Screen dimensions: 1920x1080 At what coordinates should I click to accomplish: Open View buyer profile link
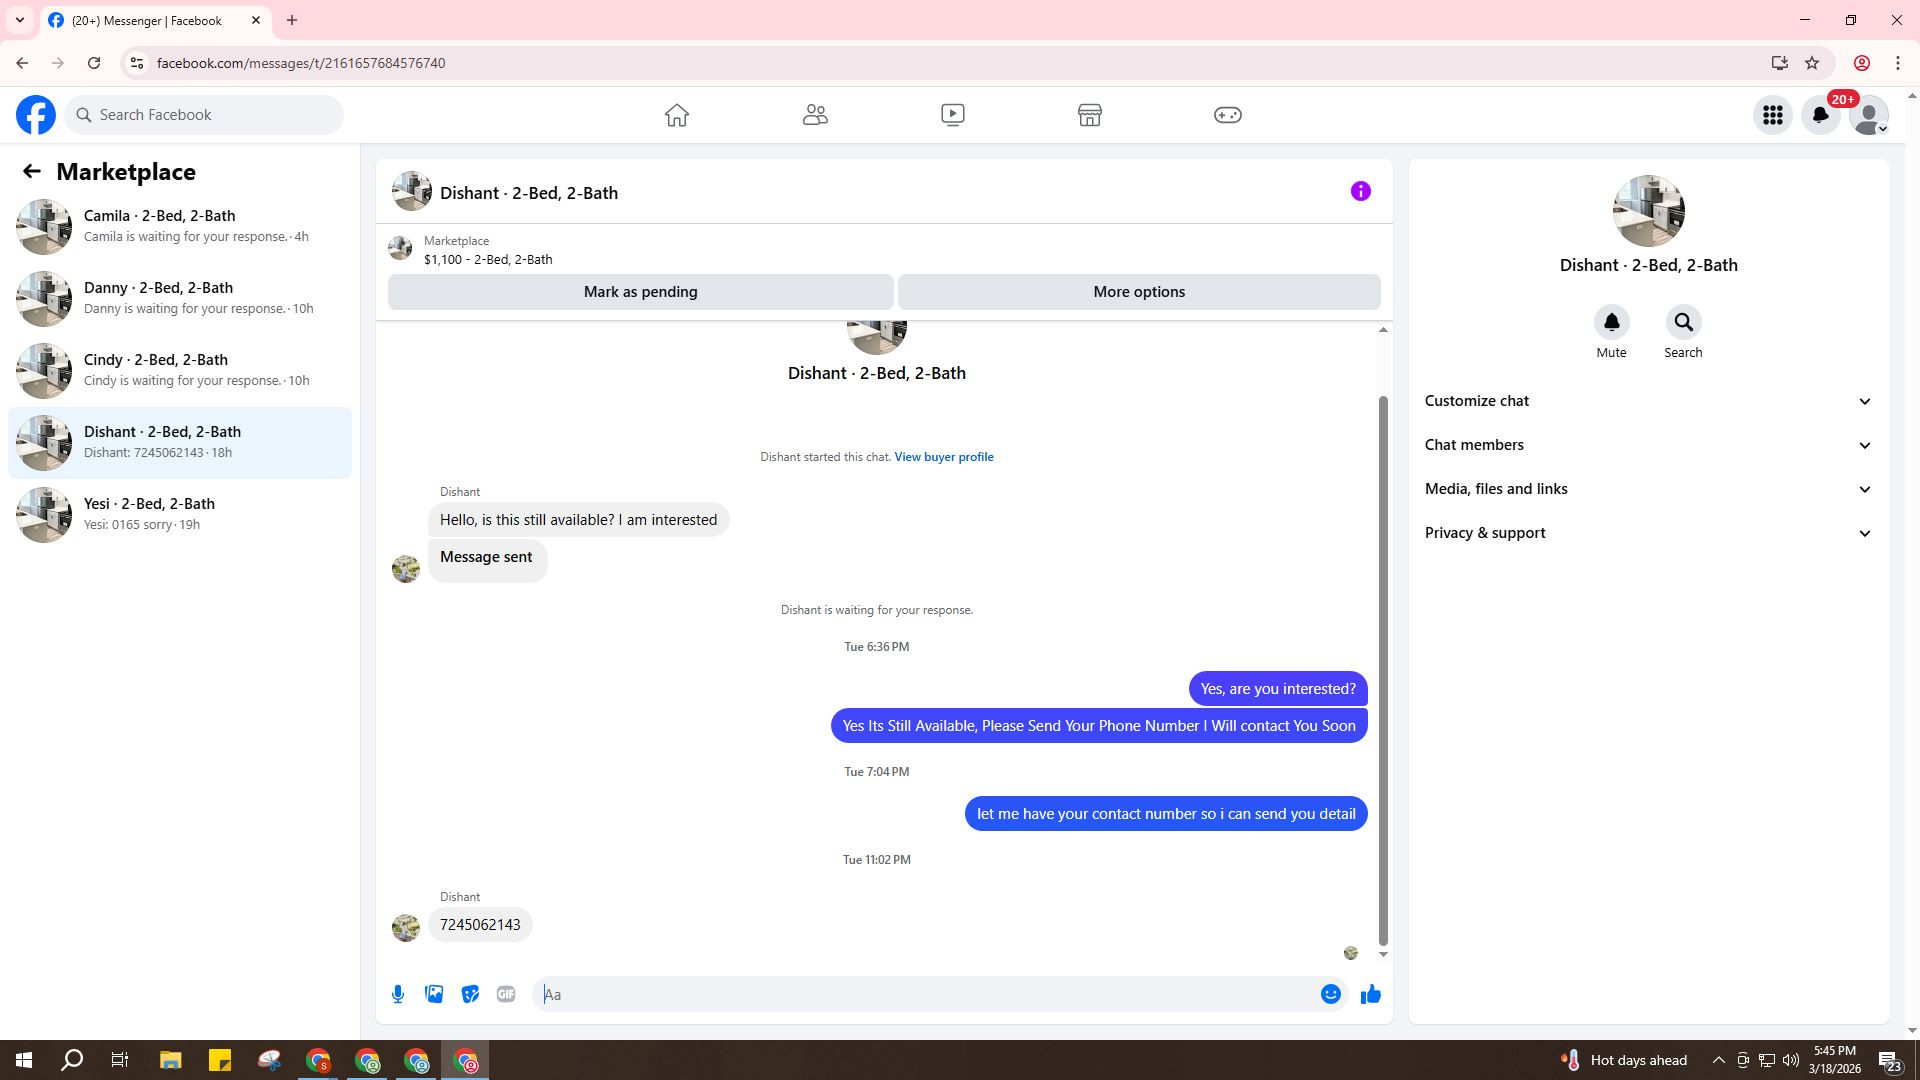point(943,457)
